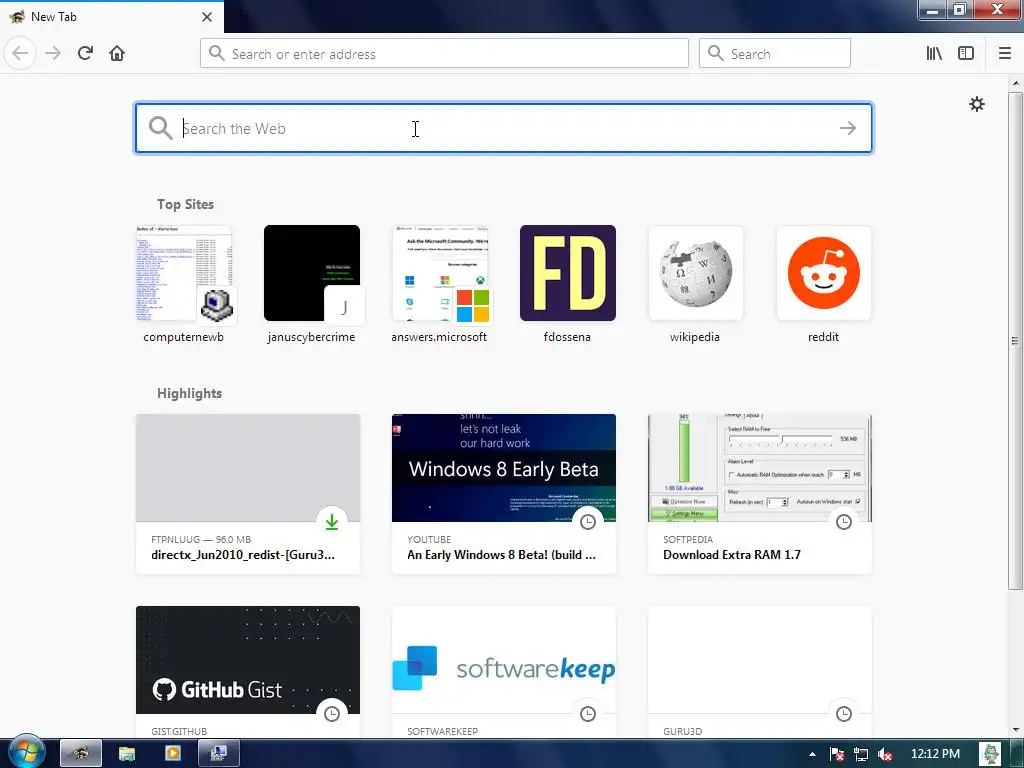Screen dimensions: 1024x768
Task: Click the forward navigation arrow
Action: 53,54
